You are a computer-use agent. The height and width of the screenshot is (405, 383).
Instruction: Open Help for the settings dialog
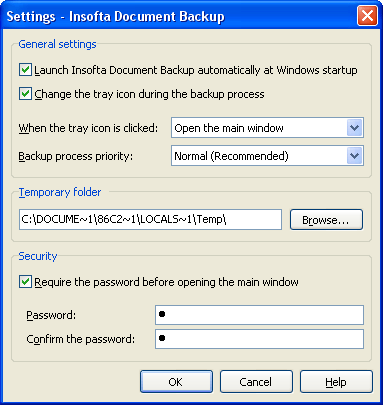[336, 382]
